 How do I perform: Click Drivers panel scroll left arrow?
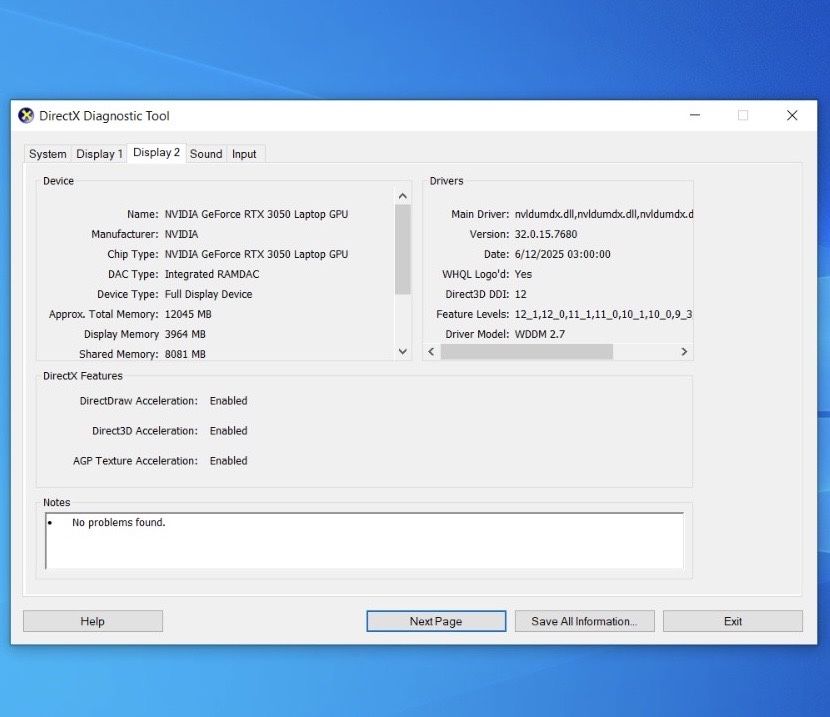click(x=431, y=351)
